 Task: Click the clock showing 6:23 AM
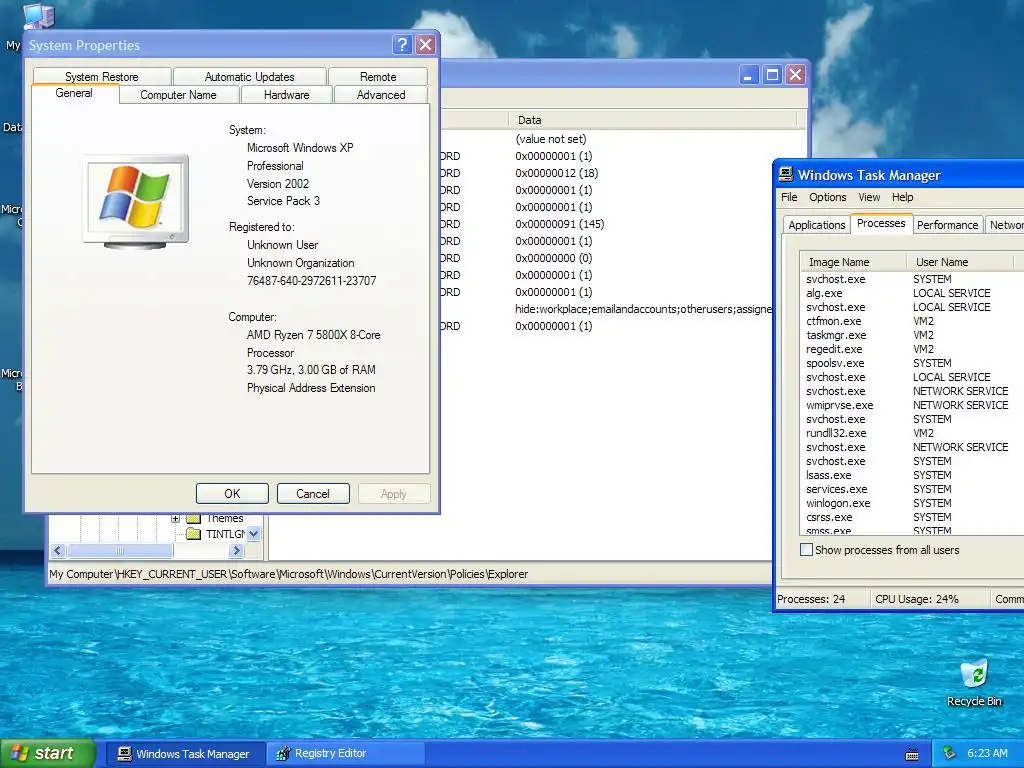(x=987, y=753)
